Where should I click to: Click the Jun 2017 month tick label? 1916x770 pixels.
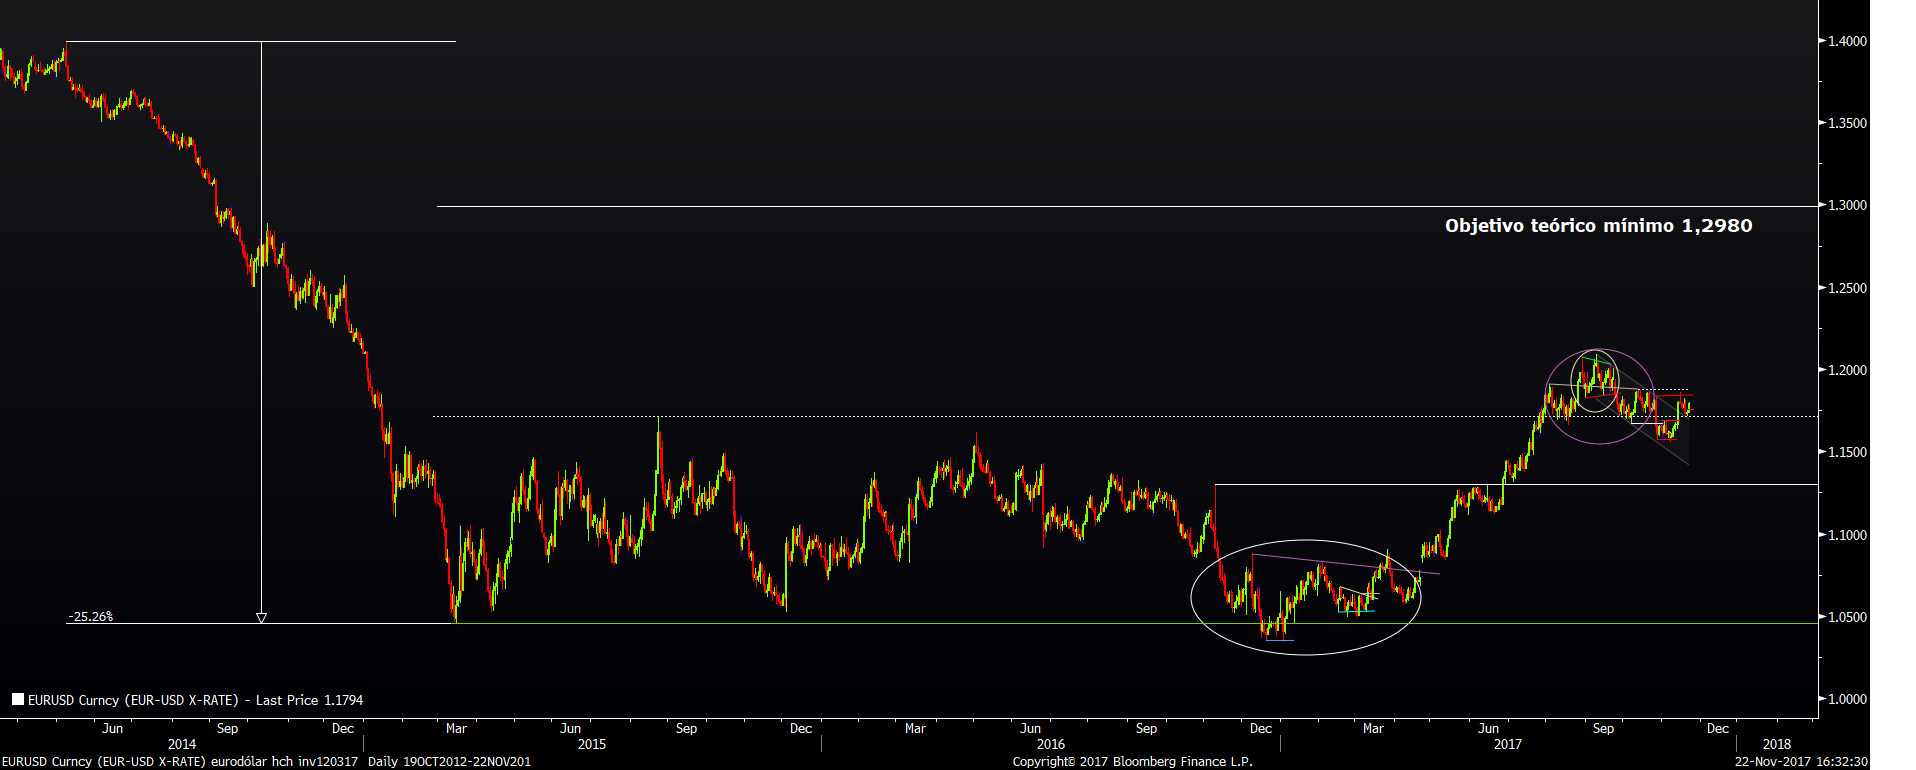(x=1488, y=728)
